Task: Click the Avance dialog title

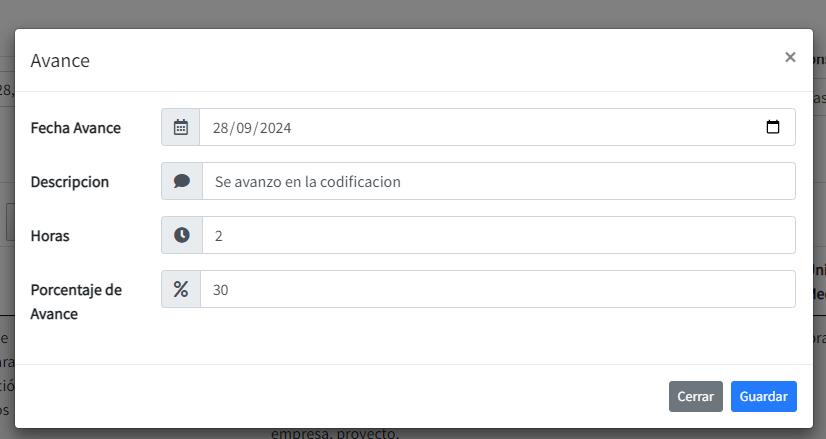Action: 60,61
